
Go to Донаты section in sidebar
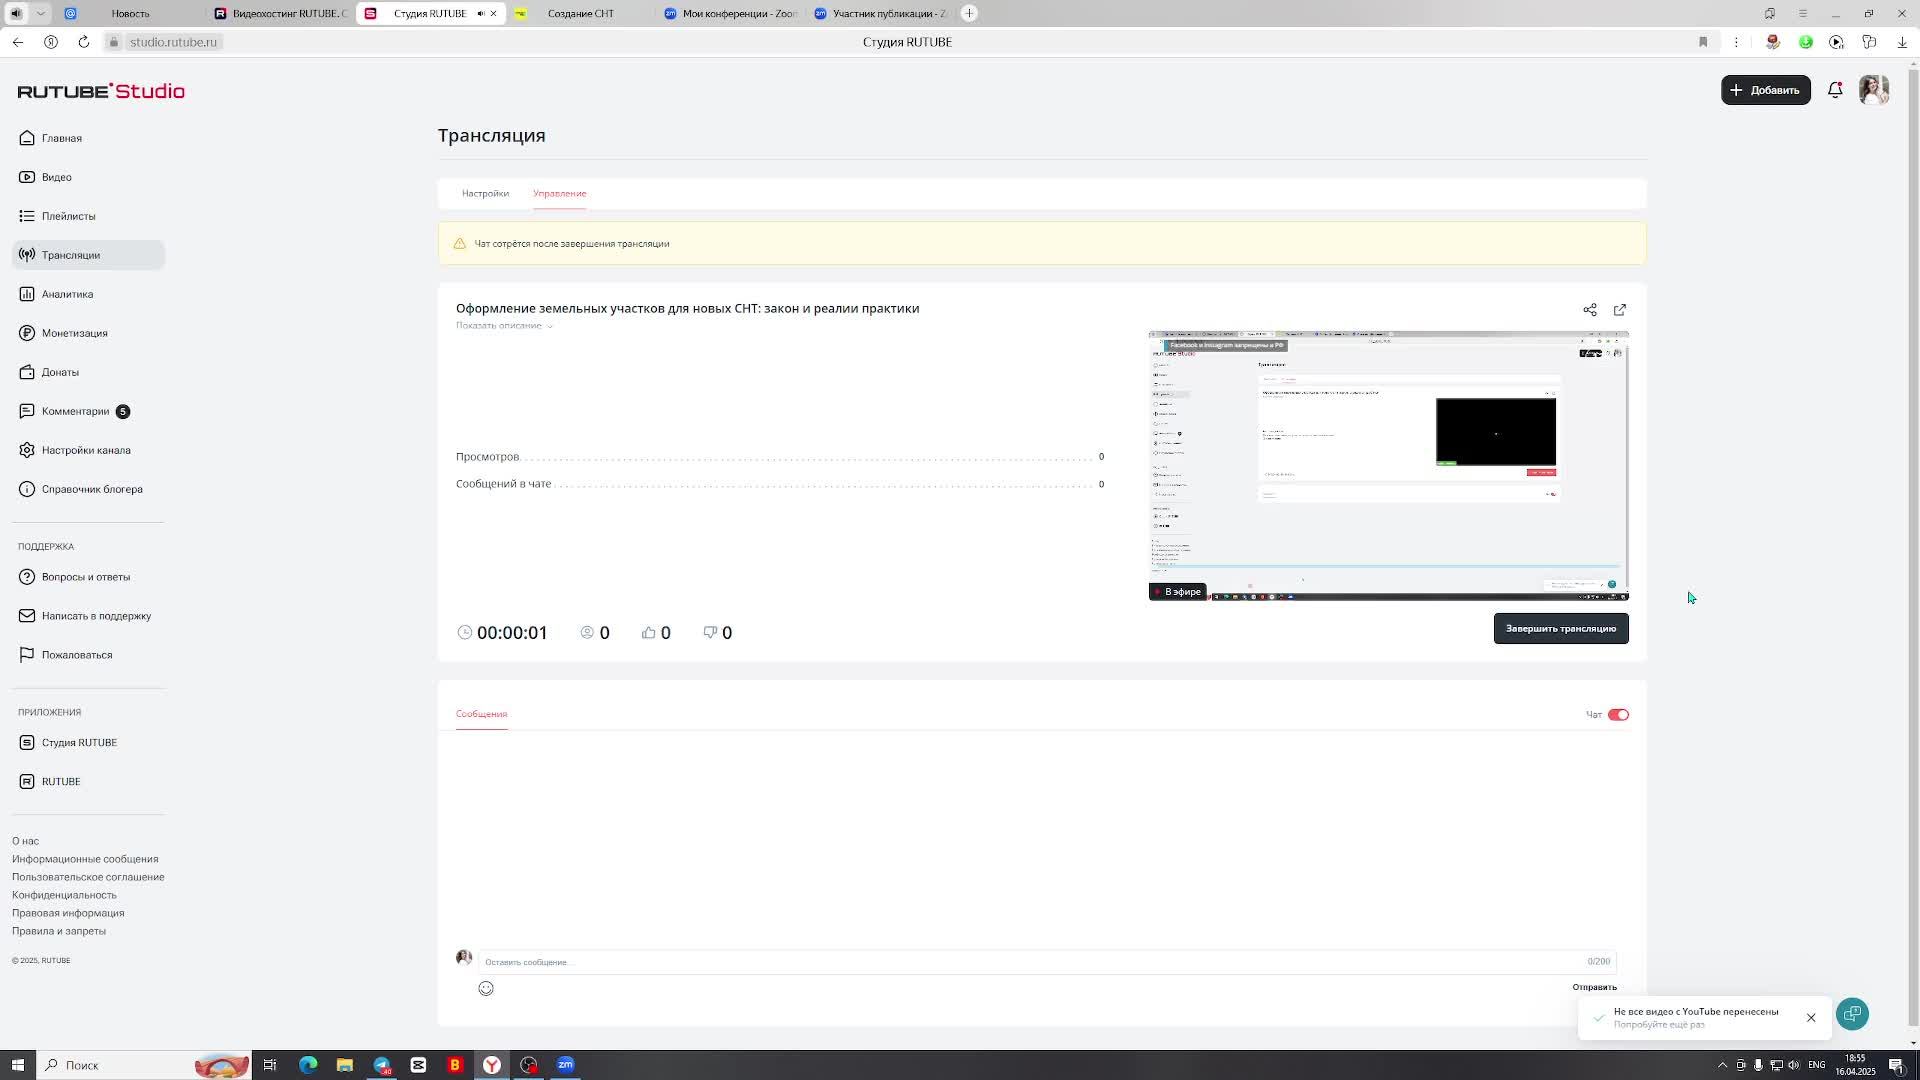tap(60, 372)
